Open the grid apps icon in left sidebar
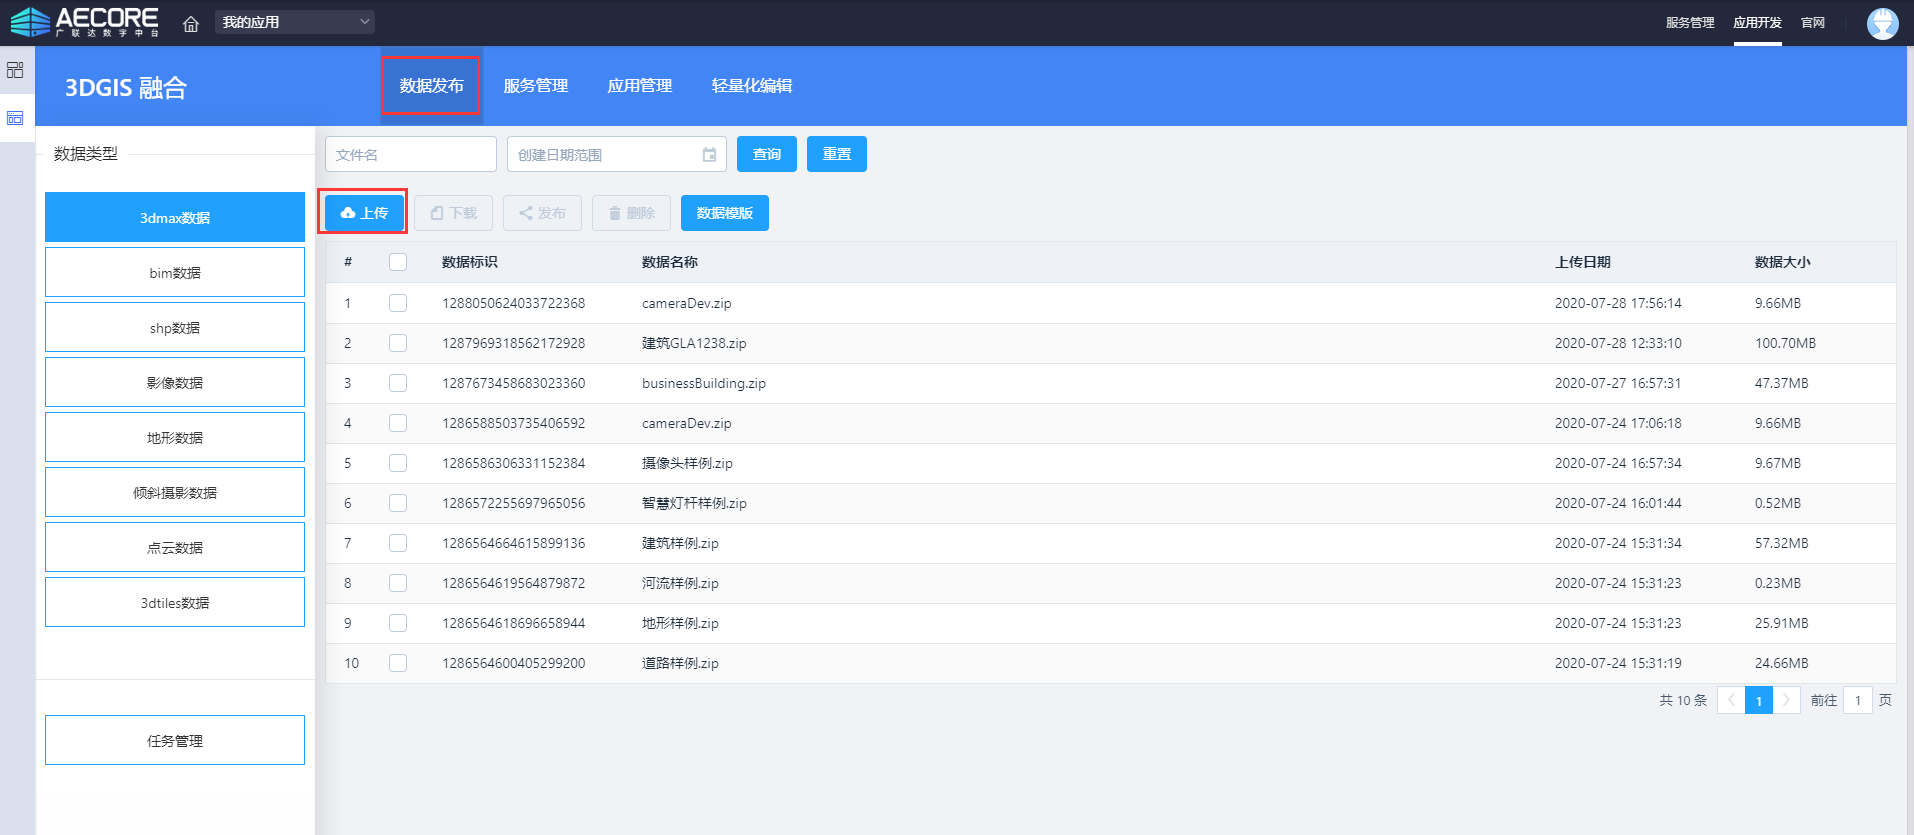 pos(15,70)
